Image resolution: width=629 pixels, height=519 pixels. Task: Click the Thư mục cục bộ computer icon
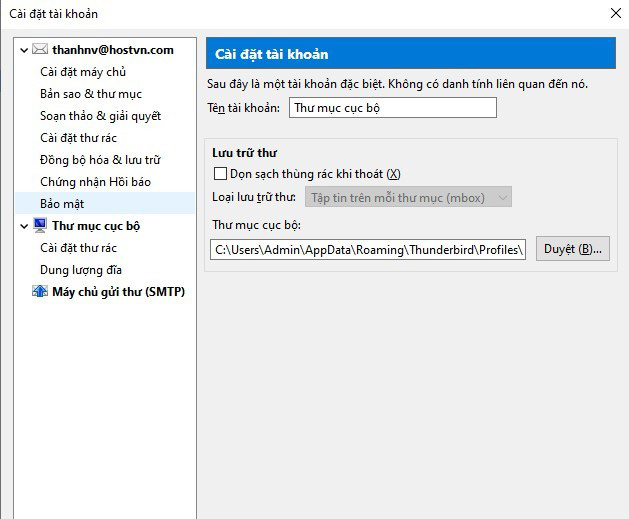click(40, 226)
